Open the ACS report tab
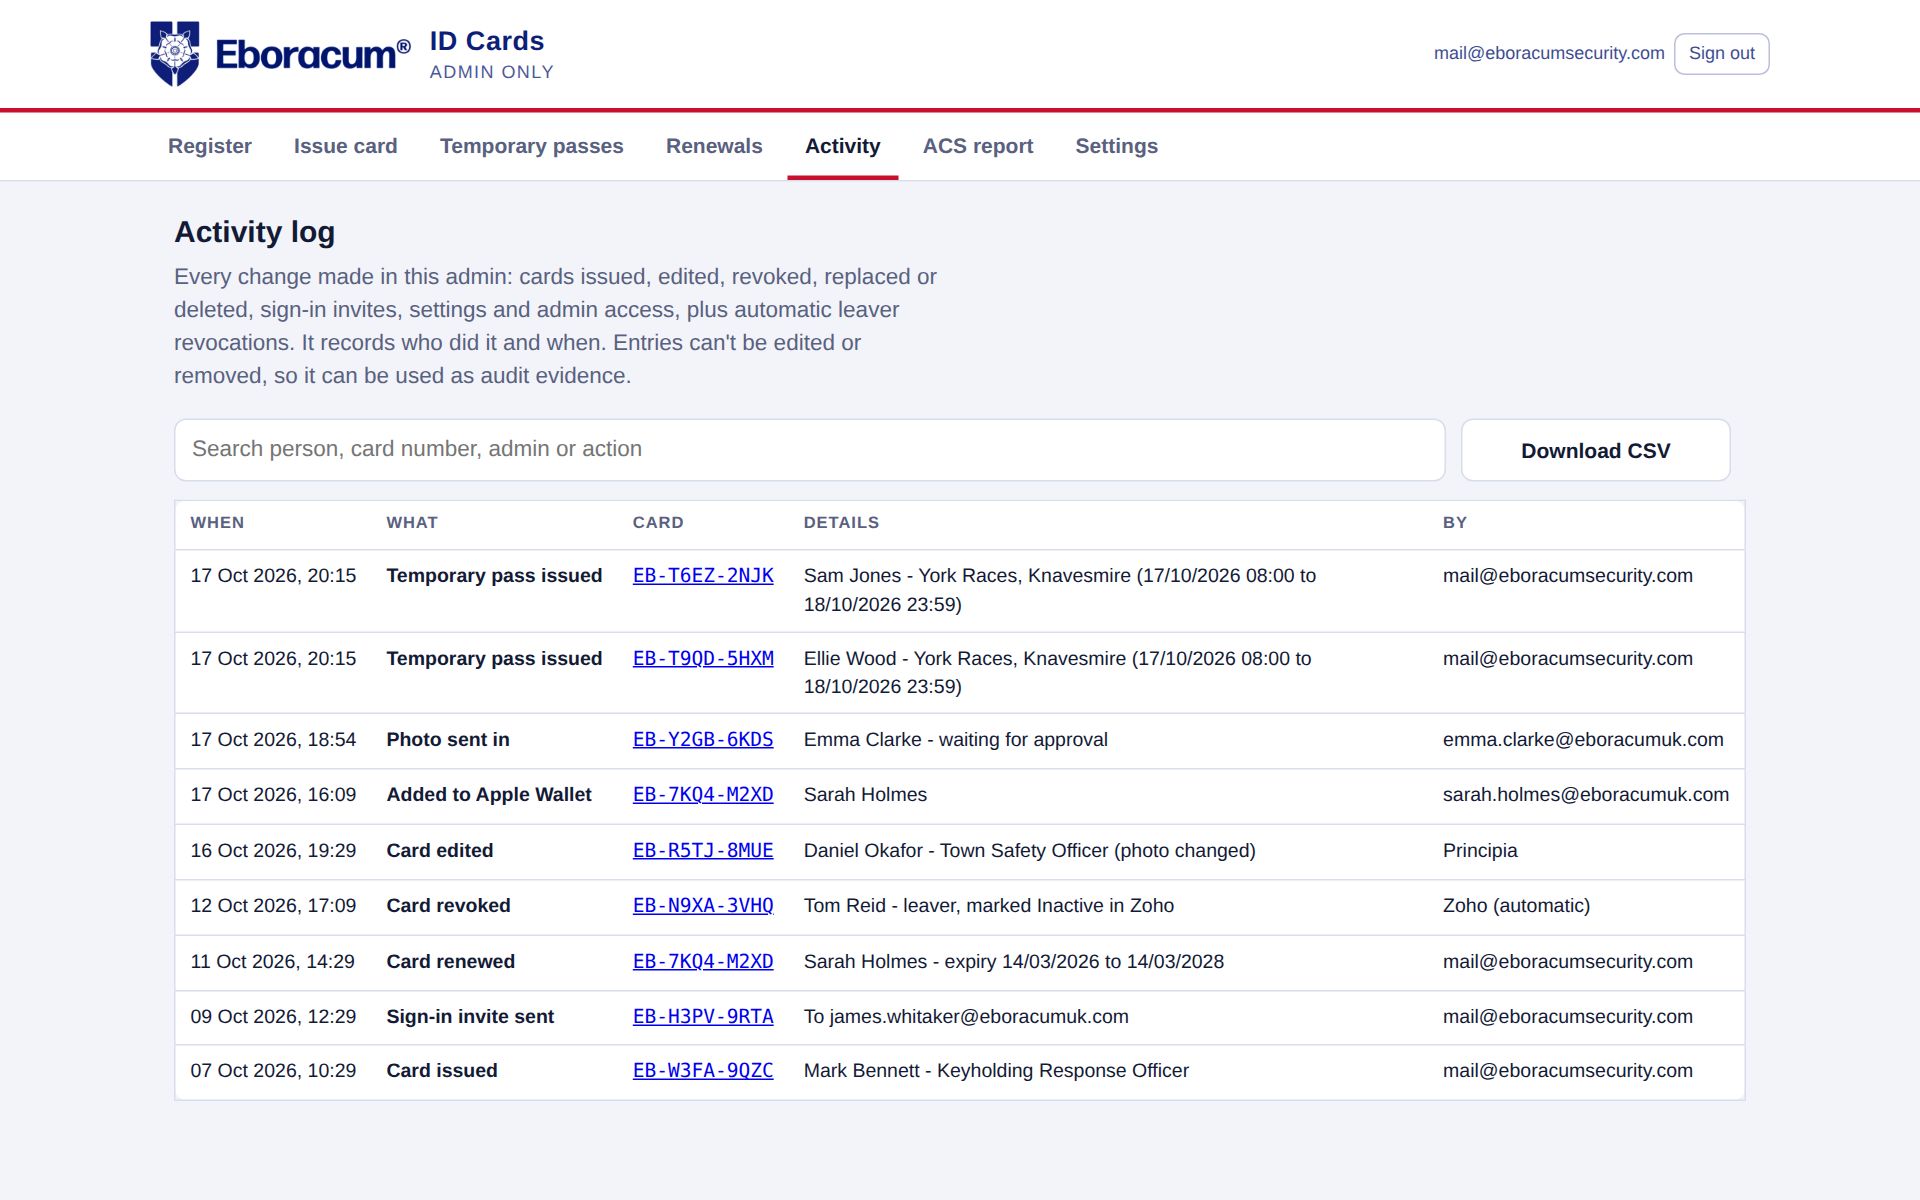The image size is (1920, 1200). click(x=978, y=146)
